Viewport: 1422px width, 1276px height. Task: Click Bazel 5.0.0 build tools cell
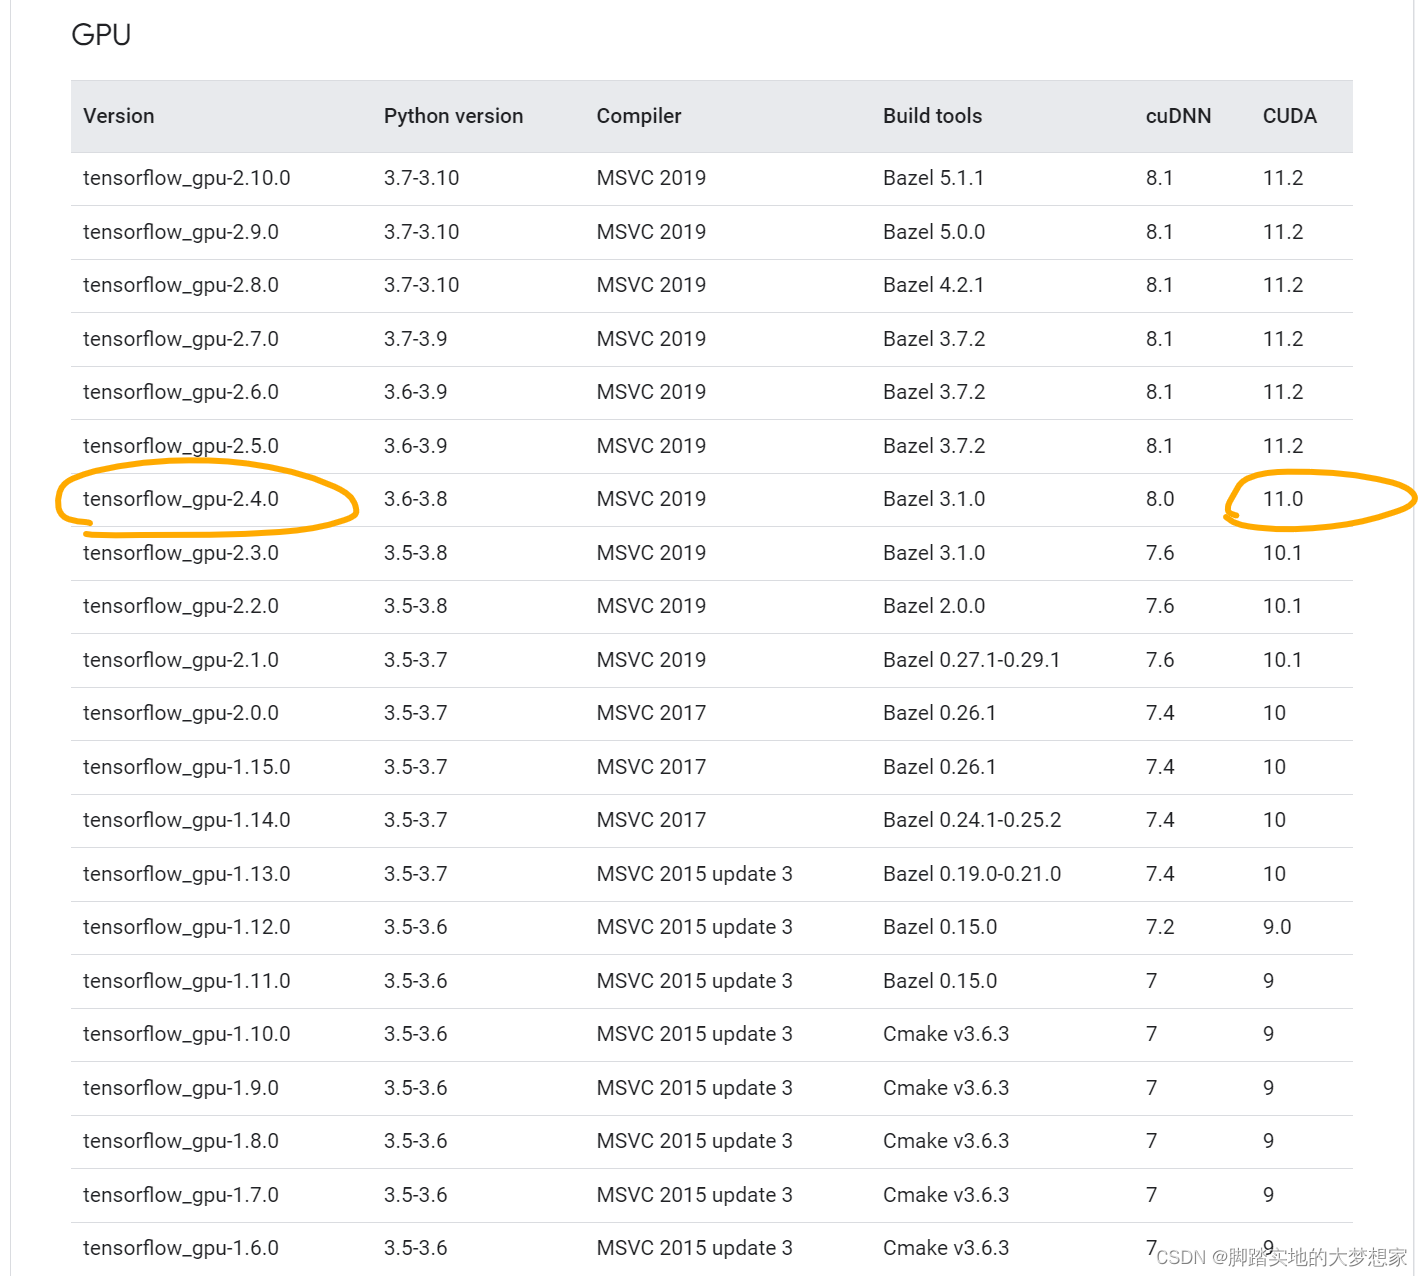pos(934,232)
